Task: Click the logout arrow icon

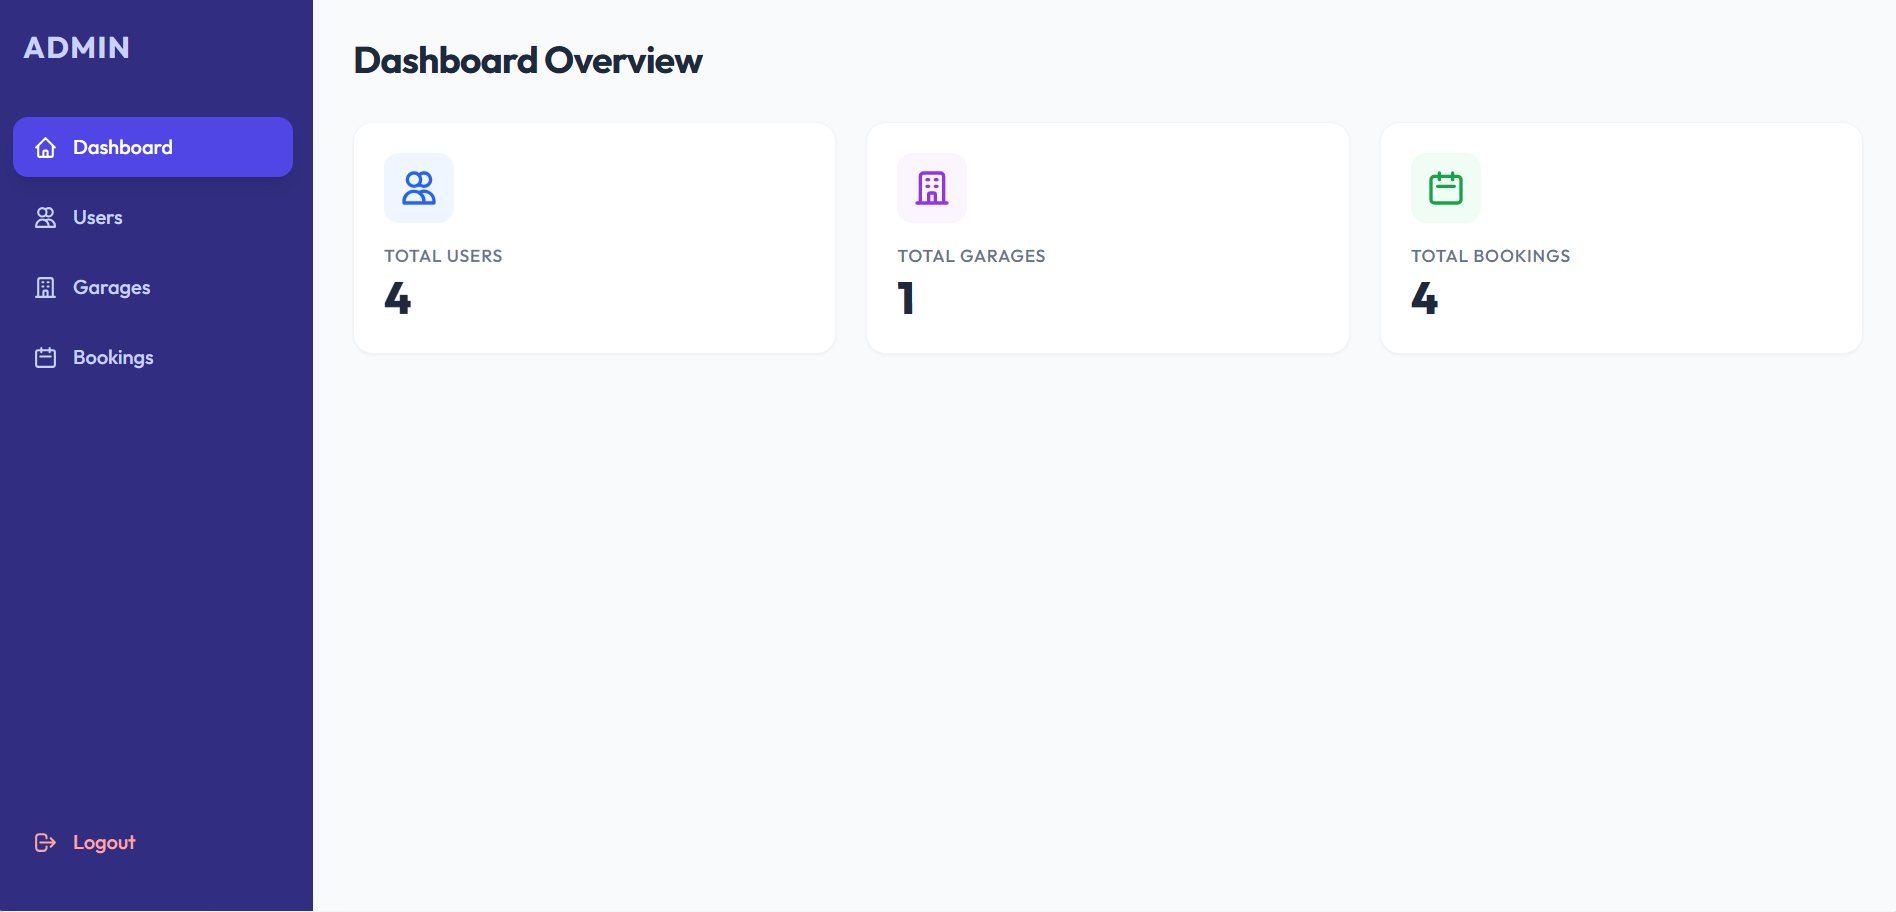Action: coord(45,843)
